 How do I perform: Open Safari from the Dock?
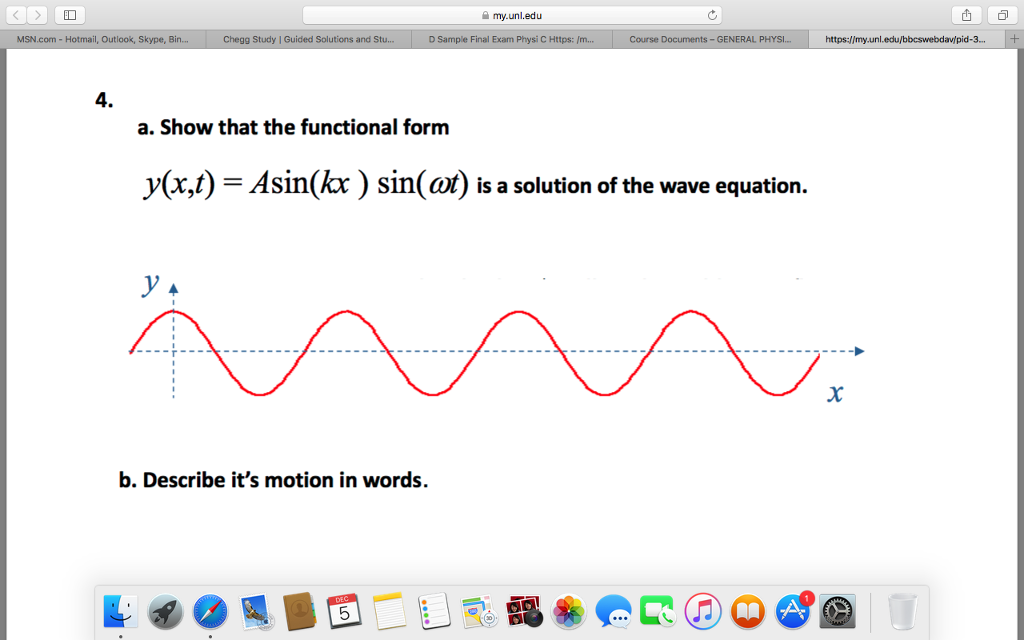tap(211, 611)
